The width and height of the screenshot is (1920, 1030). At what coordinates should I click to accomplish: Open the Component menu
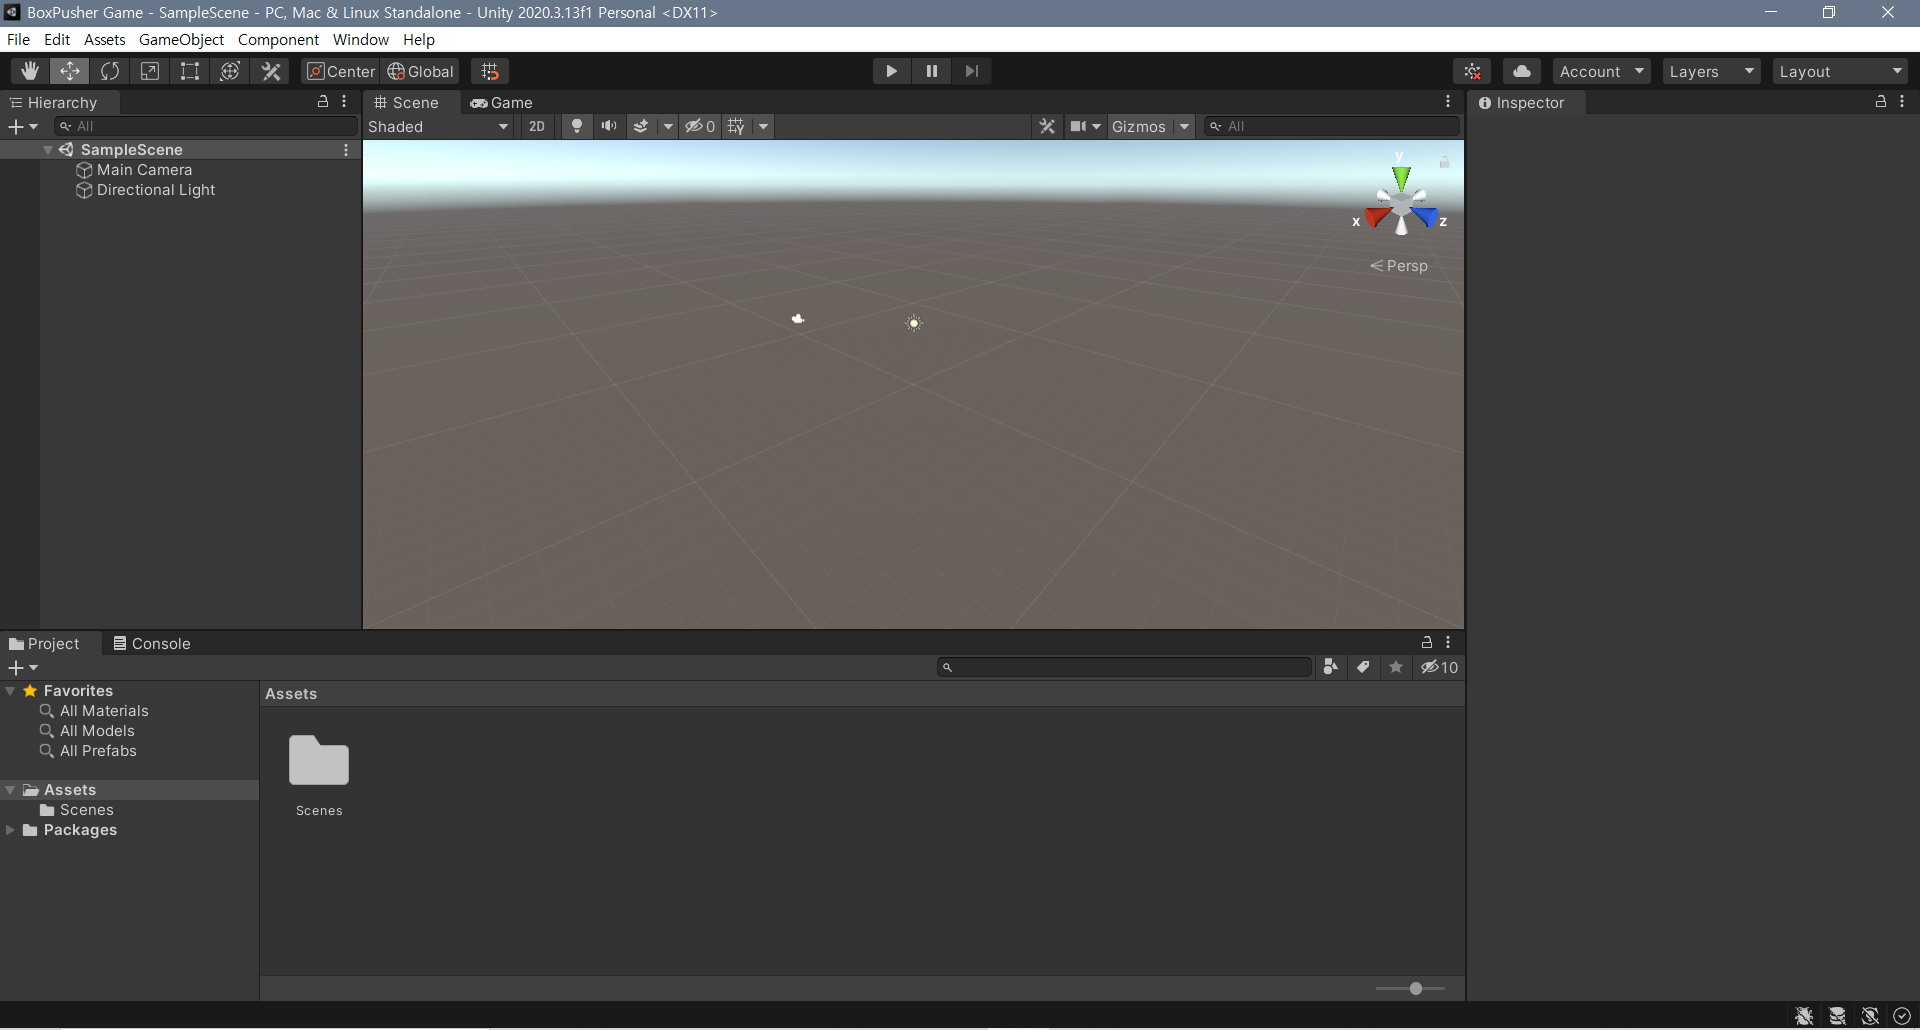pyautogui.click(x=278, y=39)
